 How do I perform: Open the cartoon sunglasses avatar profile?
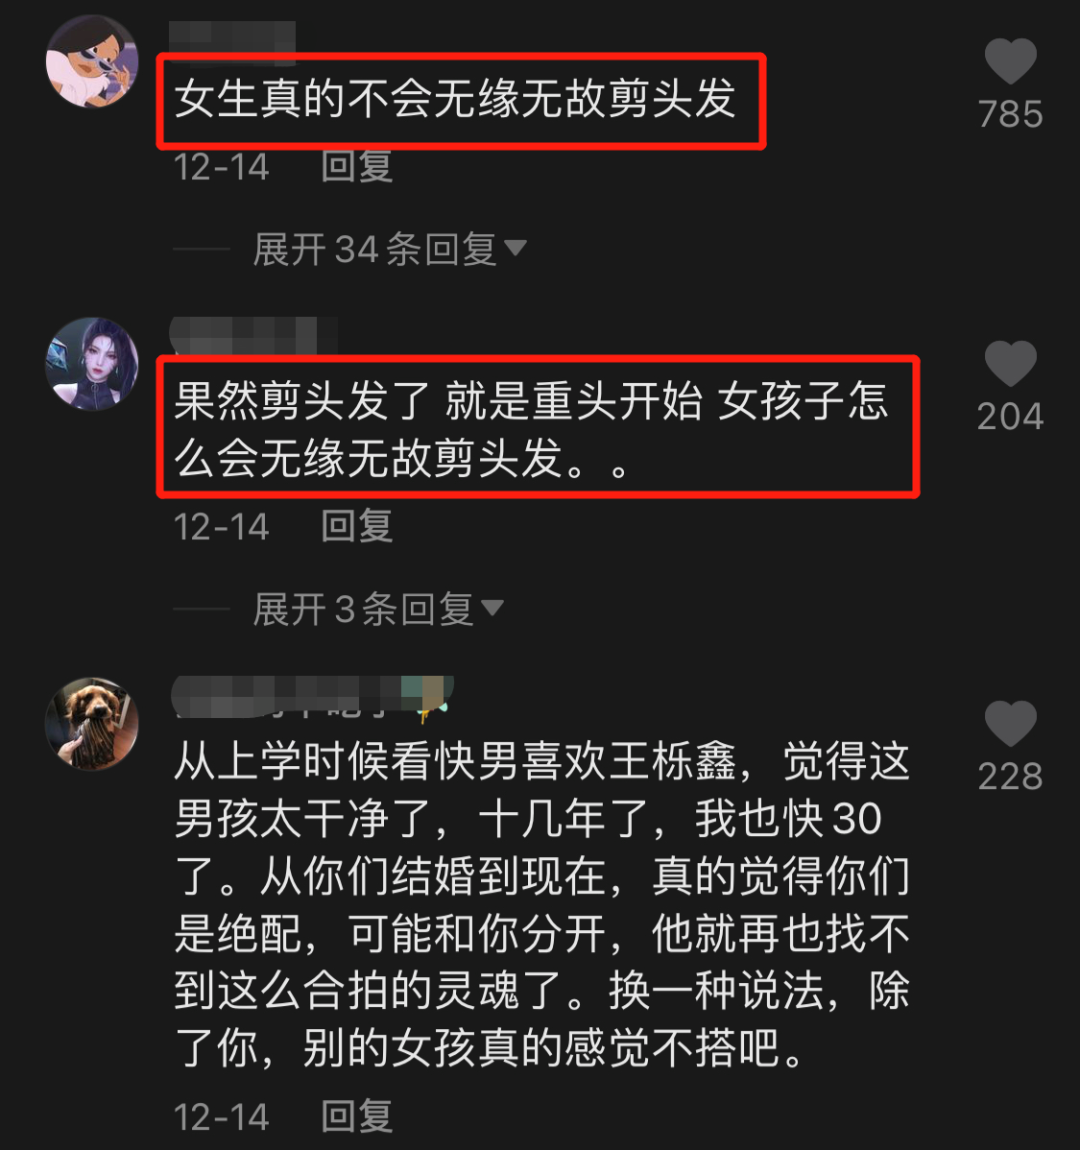[x=92, y=62]
